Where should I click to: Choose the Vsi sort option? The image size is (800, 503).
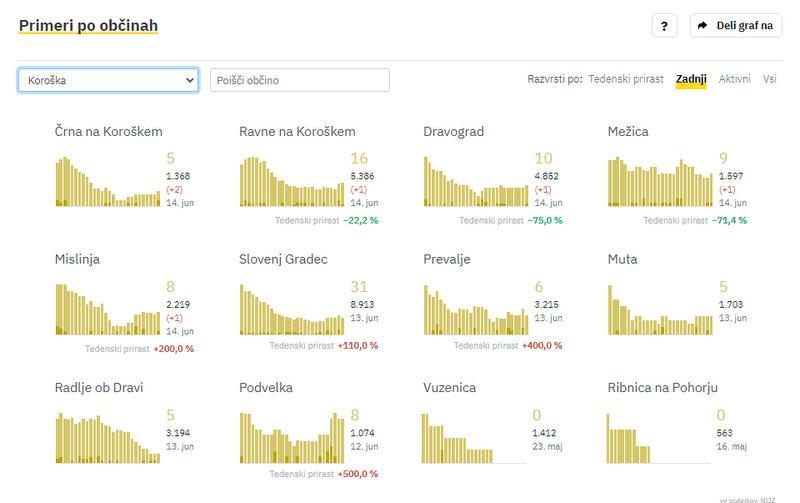pos(769,79)
